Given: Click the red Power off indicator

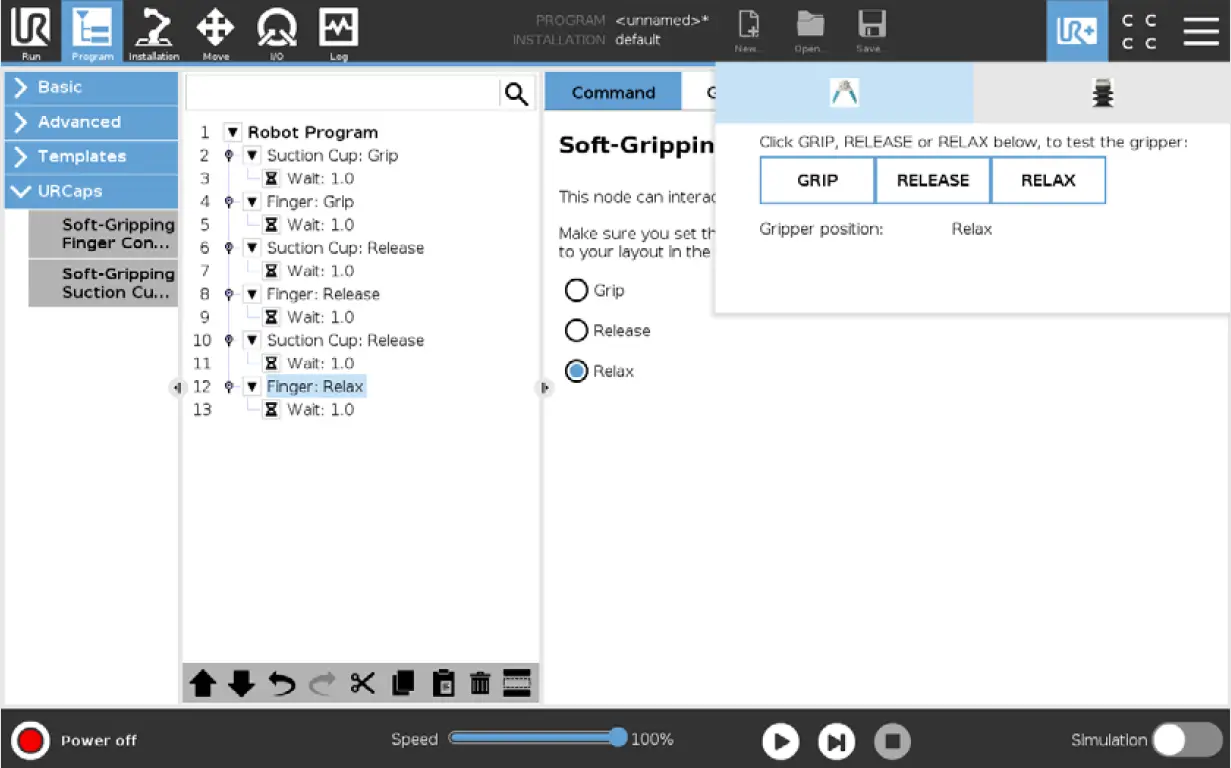Looking at the screenshot, I should click(x=30, y=741).
